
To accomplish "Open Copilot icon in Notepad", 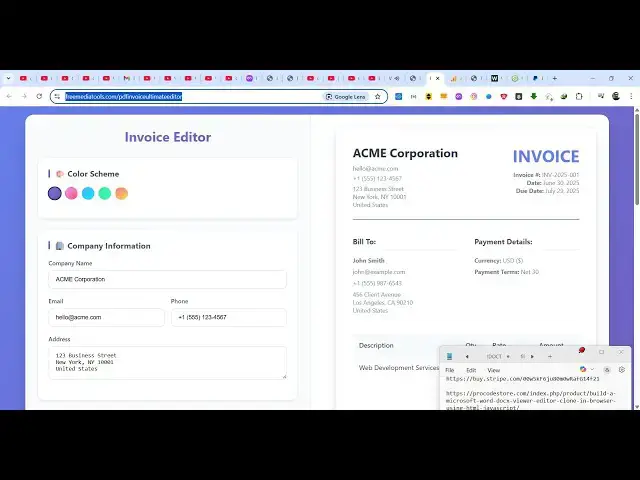I will click(583, 369).
